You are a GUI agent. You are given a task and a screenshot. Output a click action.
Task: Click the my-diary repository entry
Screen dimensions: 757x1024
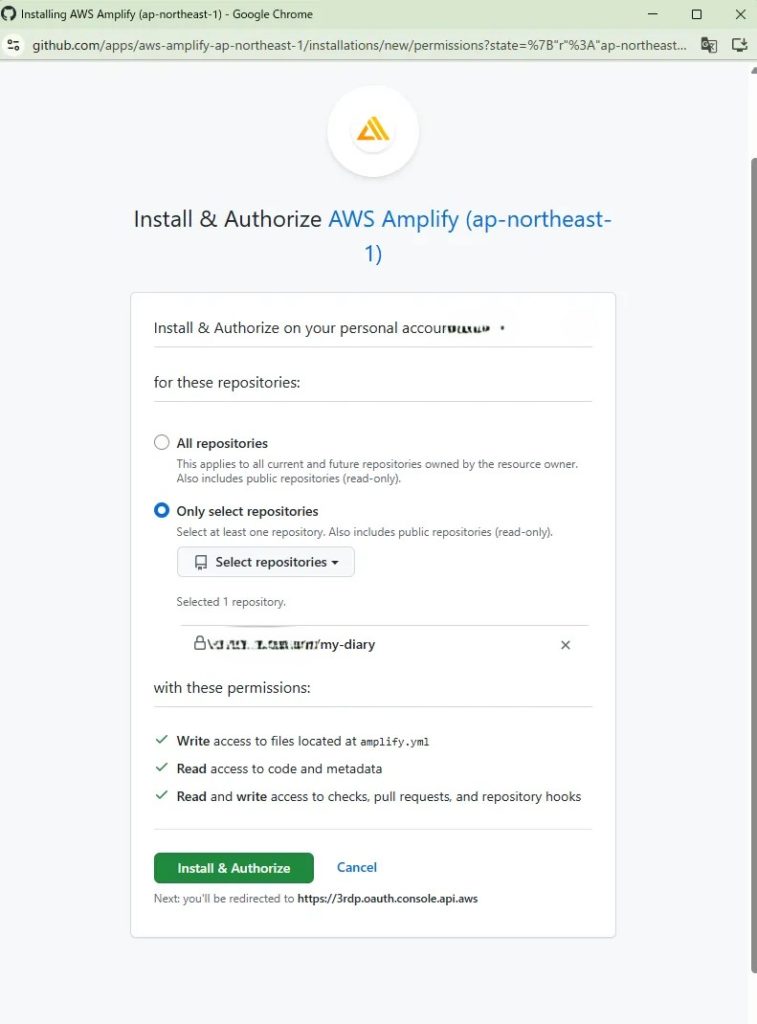[x=346, y=645]
